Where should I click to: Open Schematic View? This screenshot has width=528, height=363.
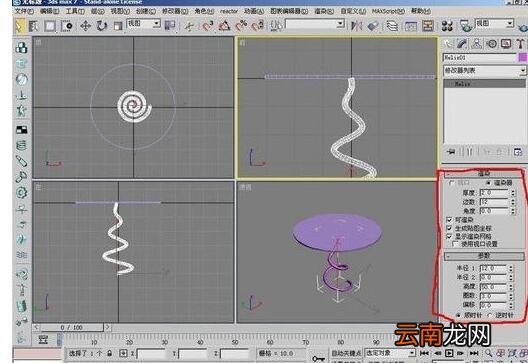428,26
